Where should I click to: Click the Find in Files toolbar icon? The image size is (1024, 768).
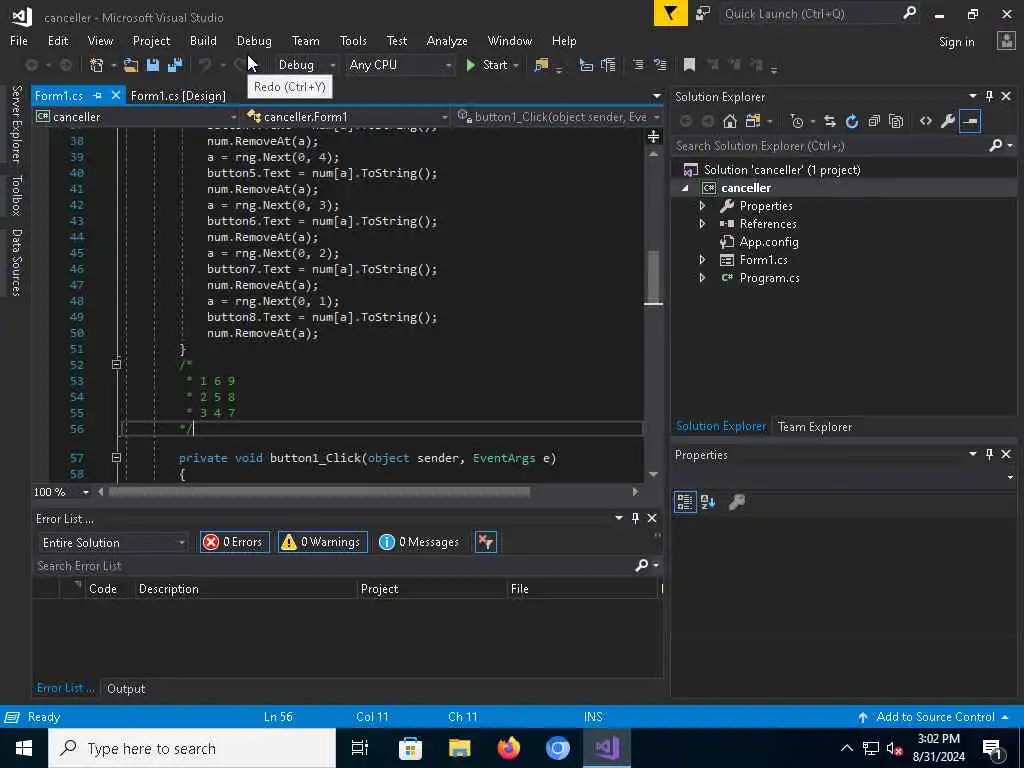(x=541, y=65)
